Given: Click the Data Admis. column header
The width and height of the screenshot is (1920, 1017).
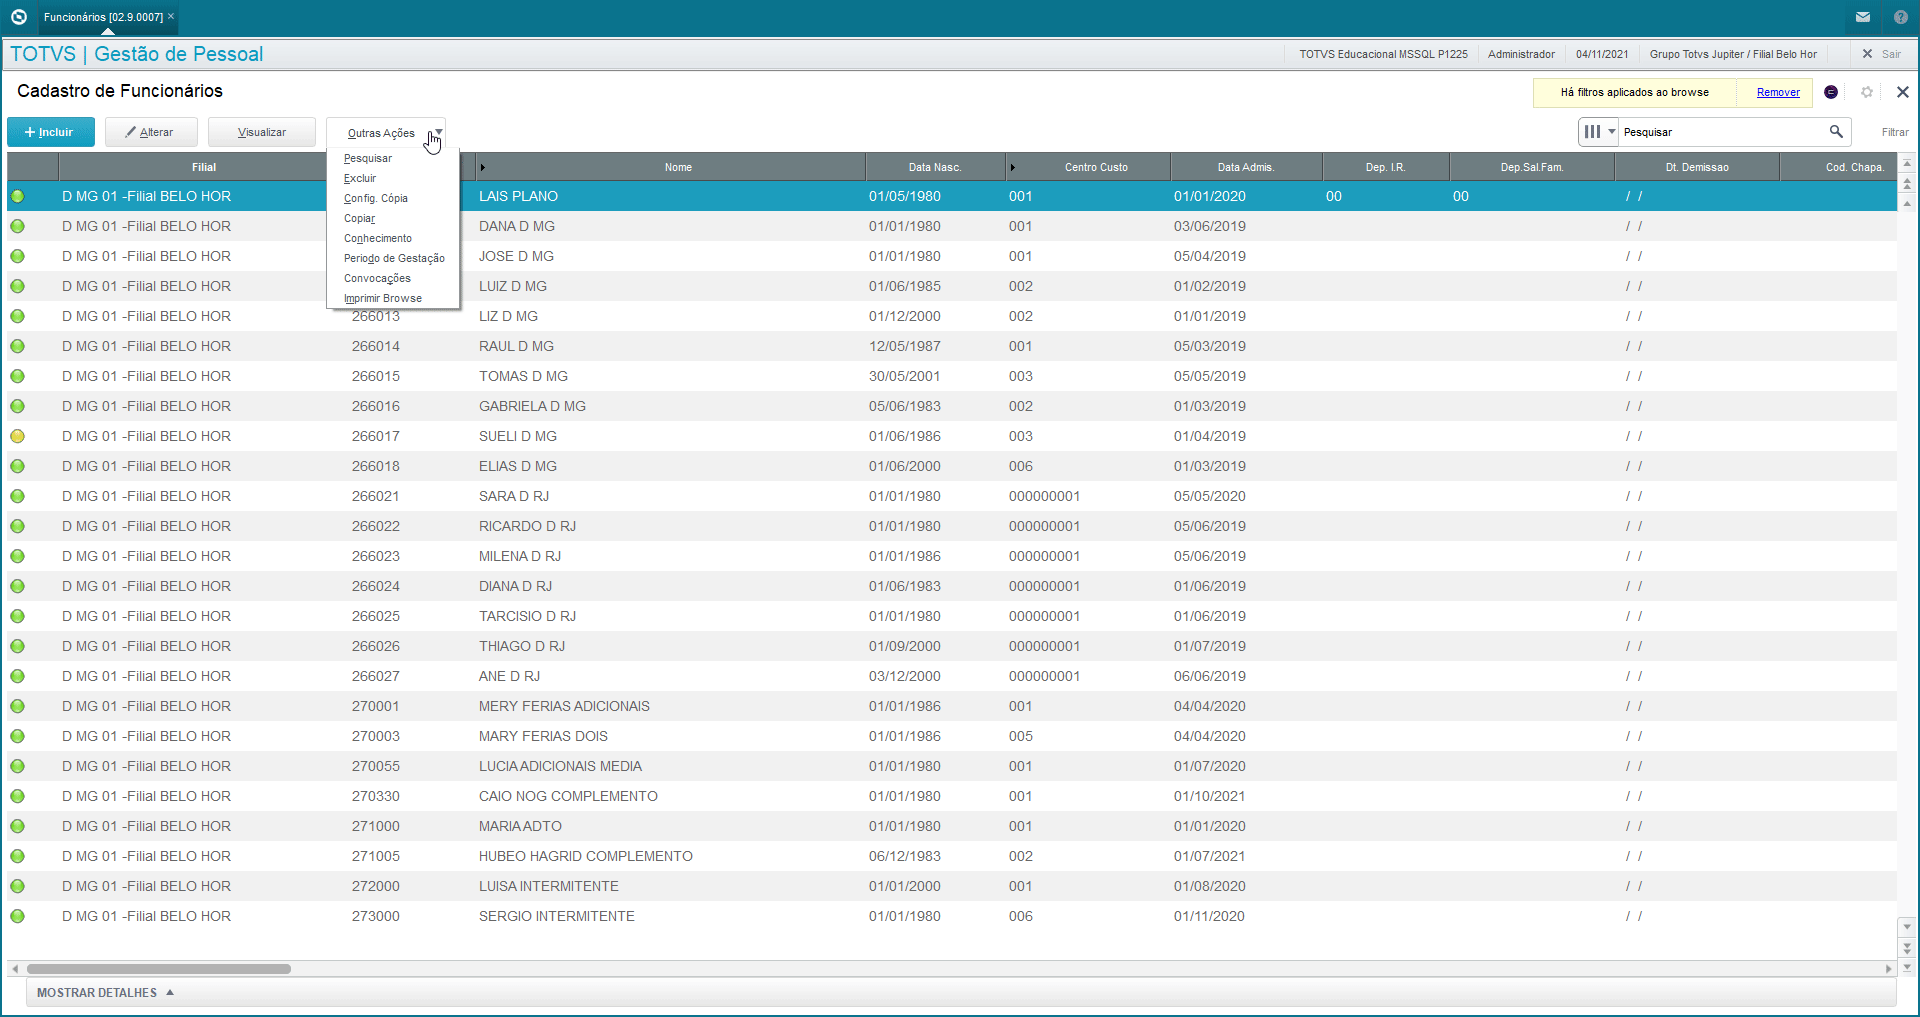Looking at the screenshot, I should [1245, 167].
